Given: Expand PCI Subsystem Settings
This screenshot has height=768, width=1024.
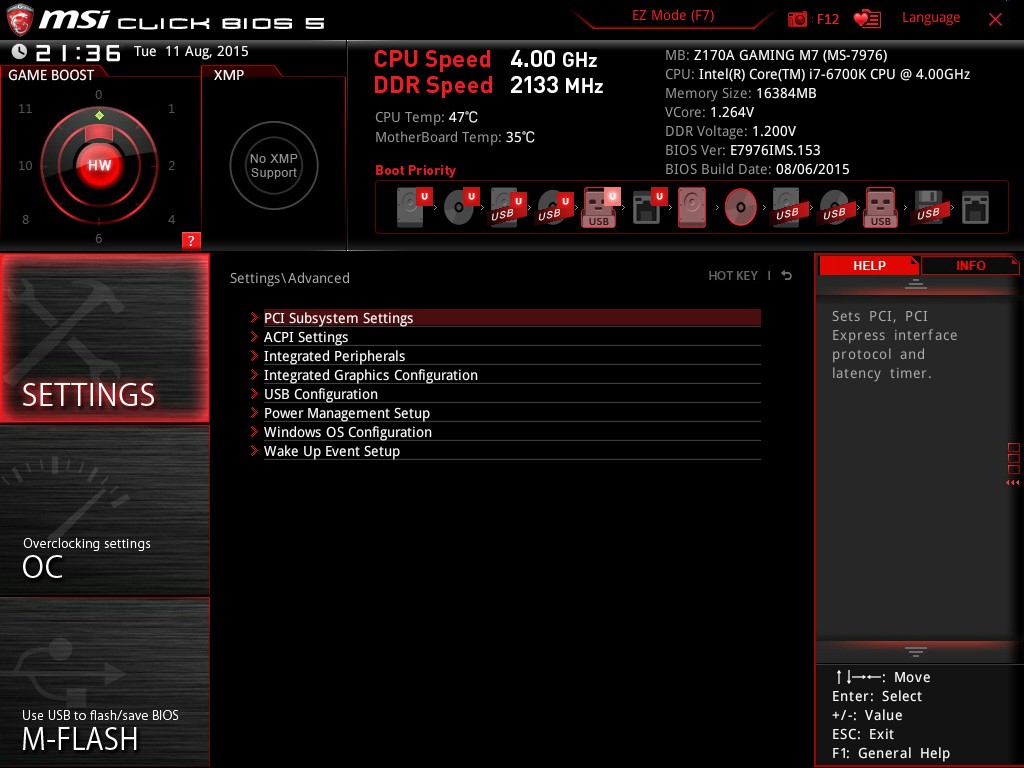Looking at the screenshot, I should pyautogui.click(x=337, y=317).
